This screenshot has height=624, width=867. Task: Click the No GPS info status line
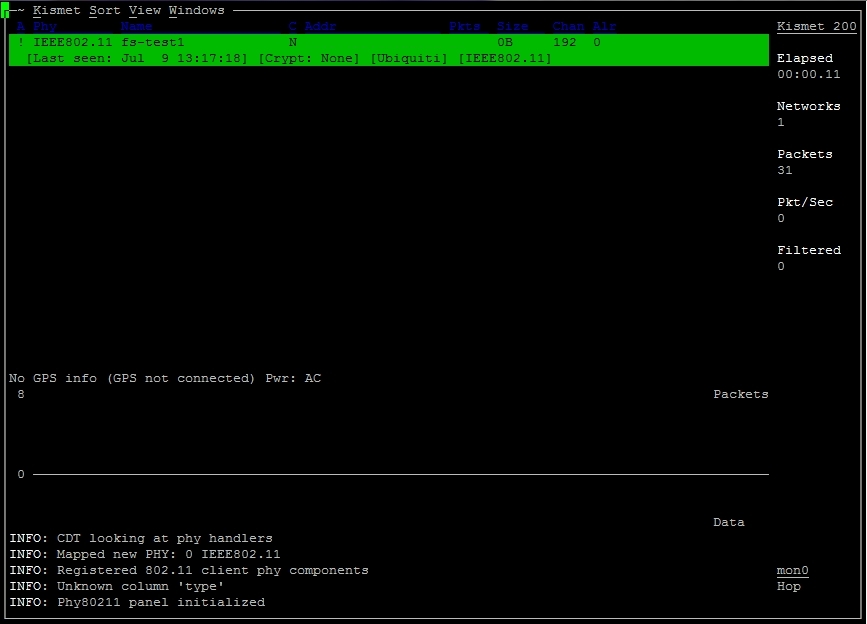coord(132,379)
